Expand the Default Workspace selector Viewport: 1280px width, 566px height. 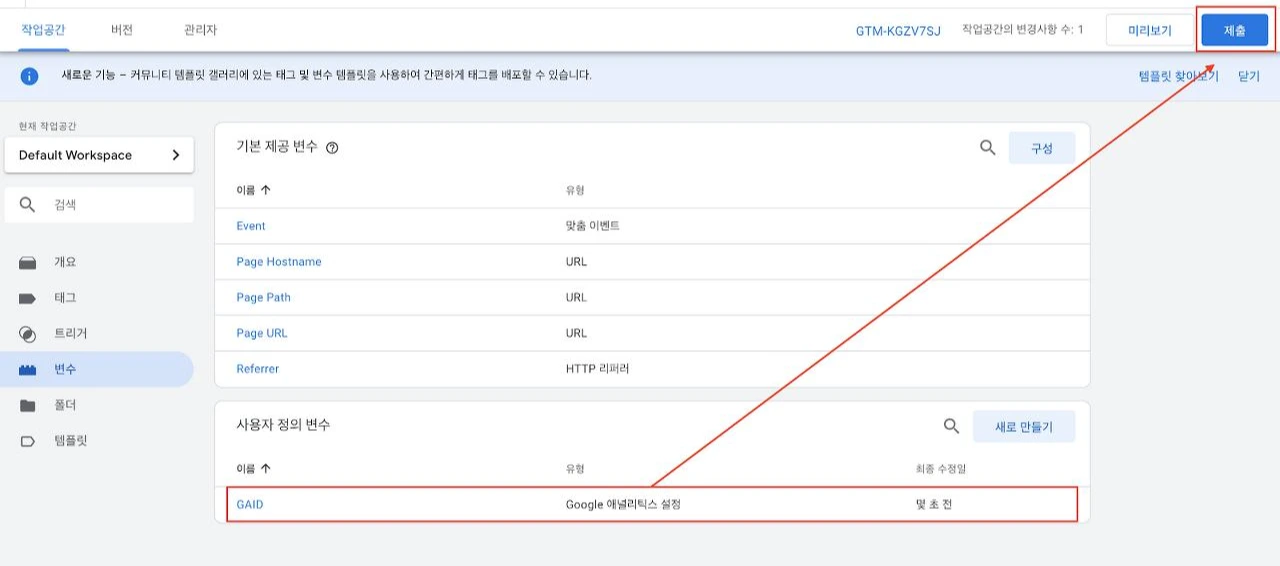(x=99, y=155)
